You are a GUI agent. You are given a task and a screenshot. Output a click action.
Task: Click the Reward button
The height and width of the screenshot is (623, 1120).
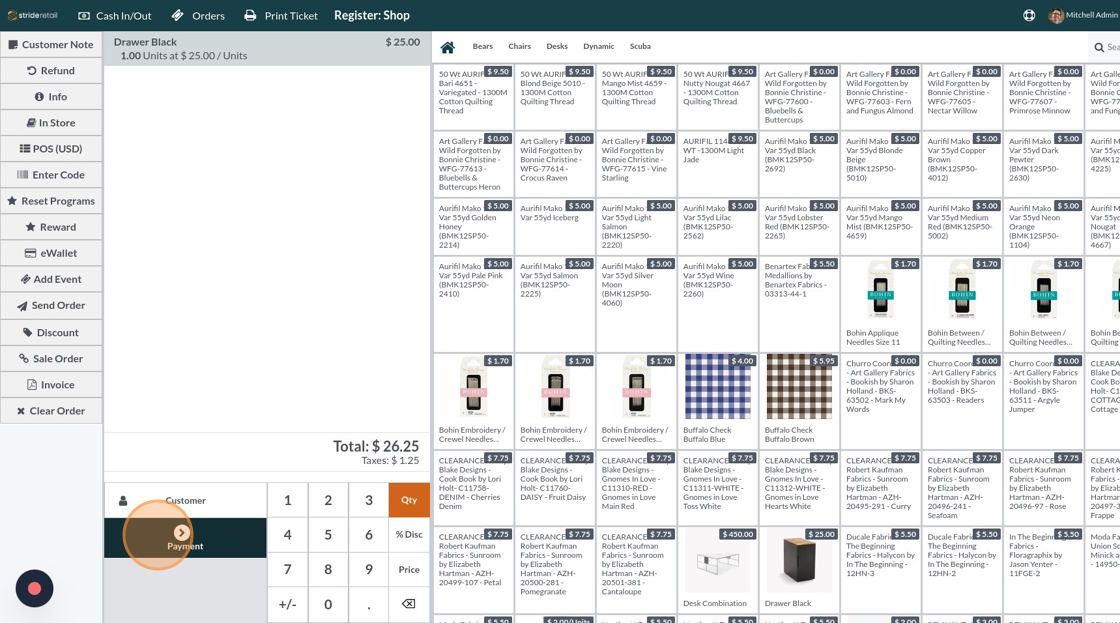[x=51, y=227]
